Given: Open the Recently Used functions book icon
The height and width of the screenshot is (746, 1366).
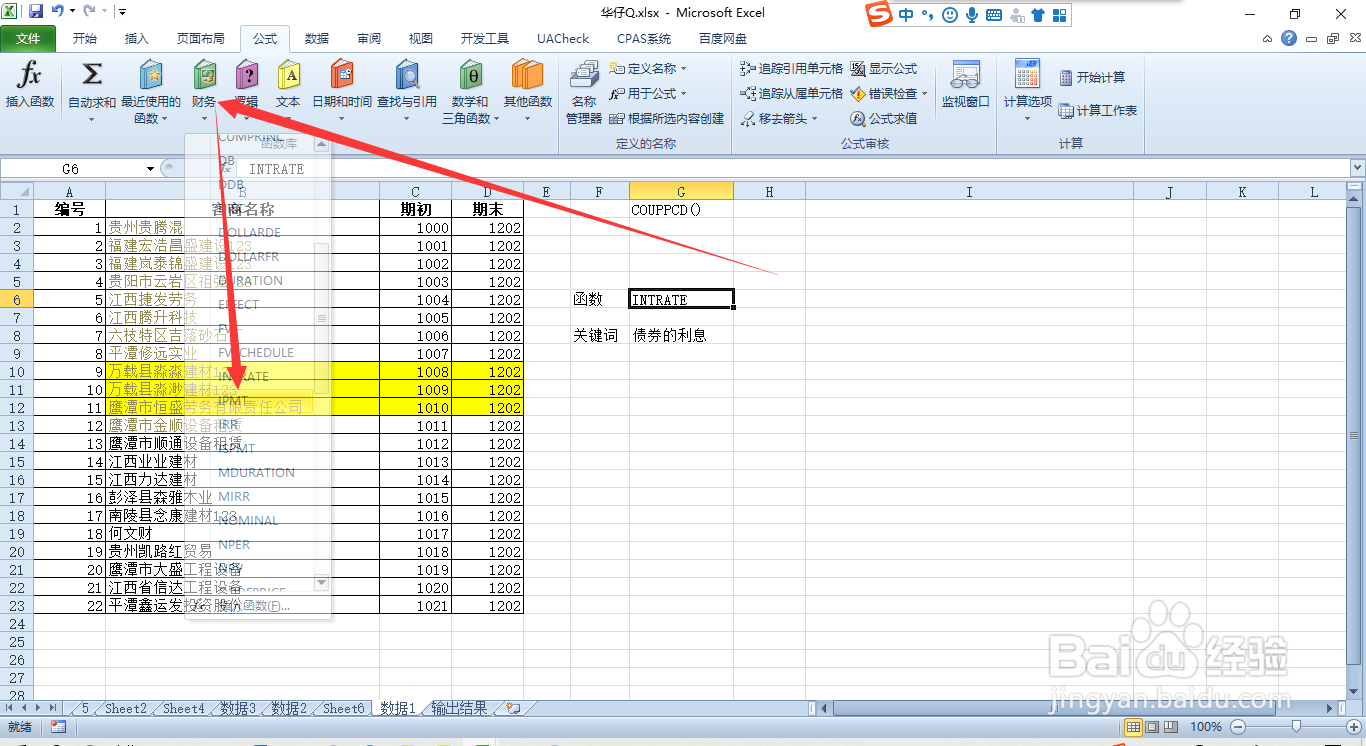Looking at the screenshot, I should click(151, 90).
